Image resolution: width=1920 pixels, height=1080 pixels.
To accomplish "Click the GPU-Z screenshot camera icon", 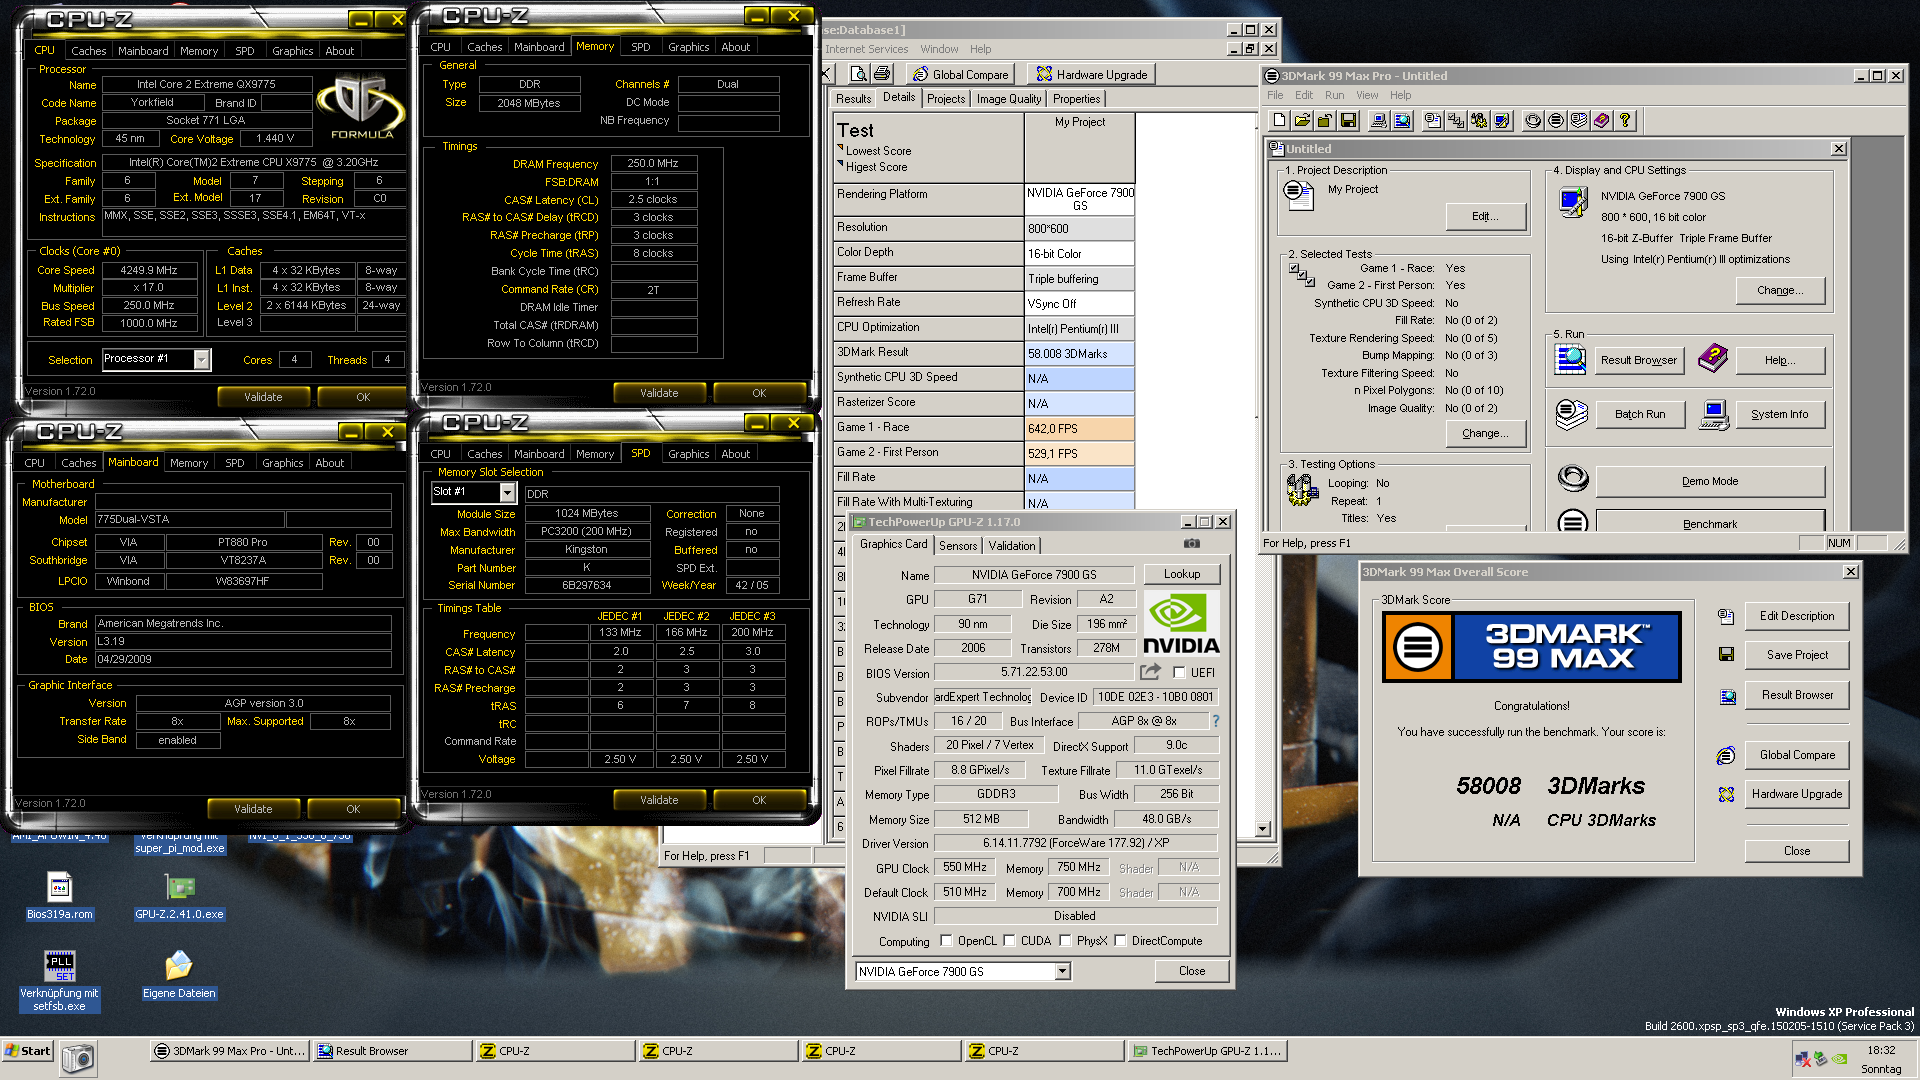I will [1192, 544].
